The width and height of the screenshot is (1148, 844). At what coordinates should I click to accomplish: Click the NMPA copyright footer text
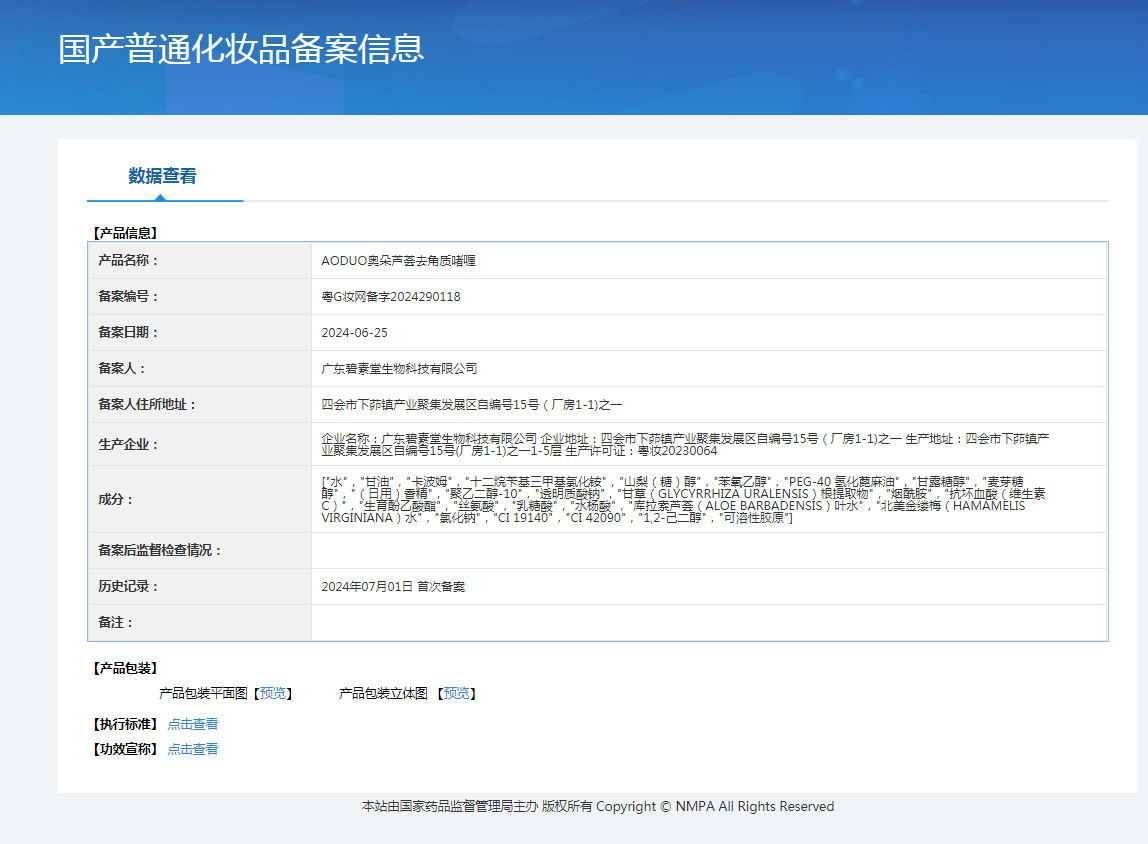[x=597, y=807]
